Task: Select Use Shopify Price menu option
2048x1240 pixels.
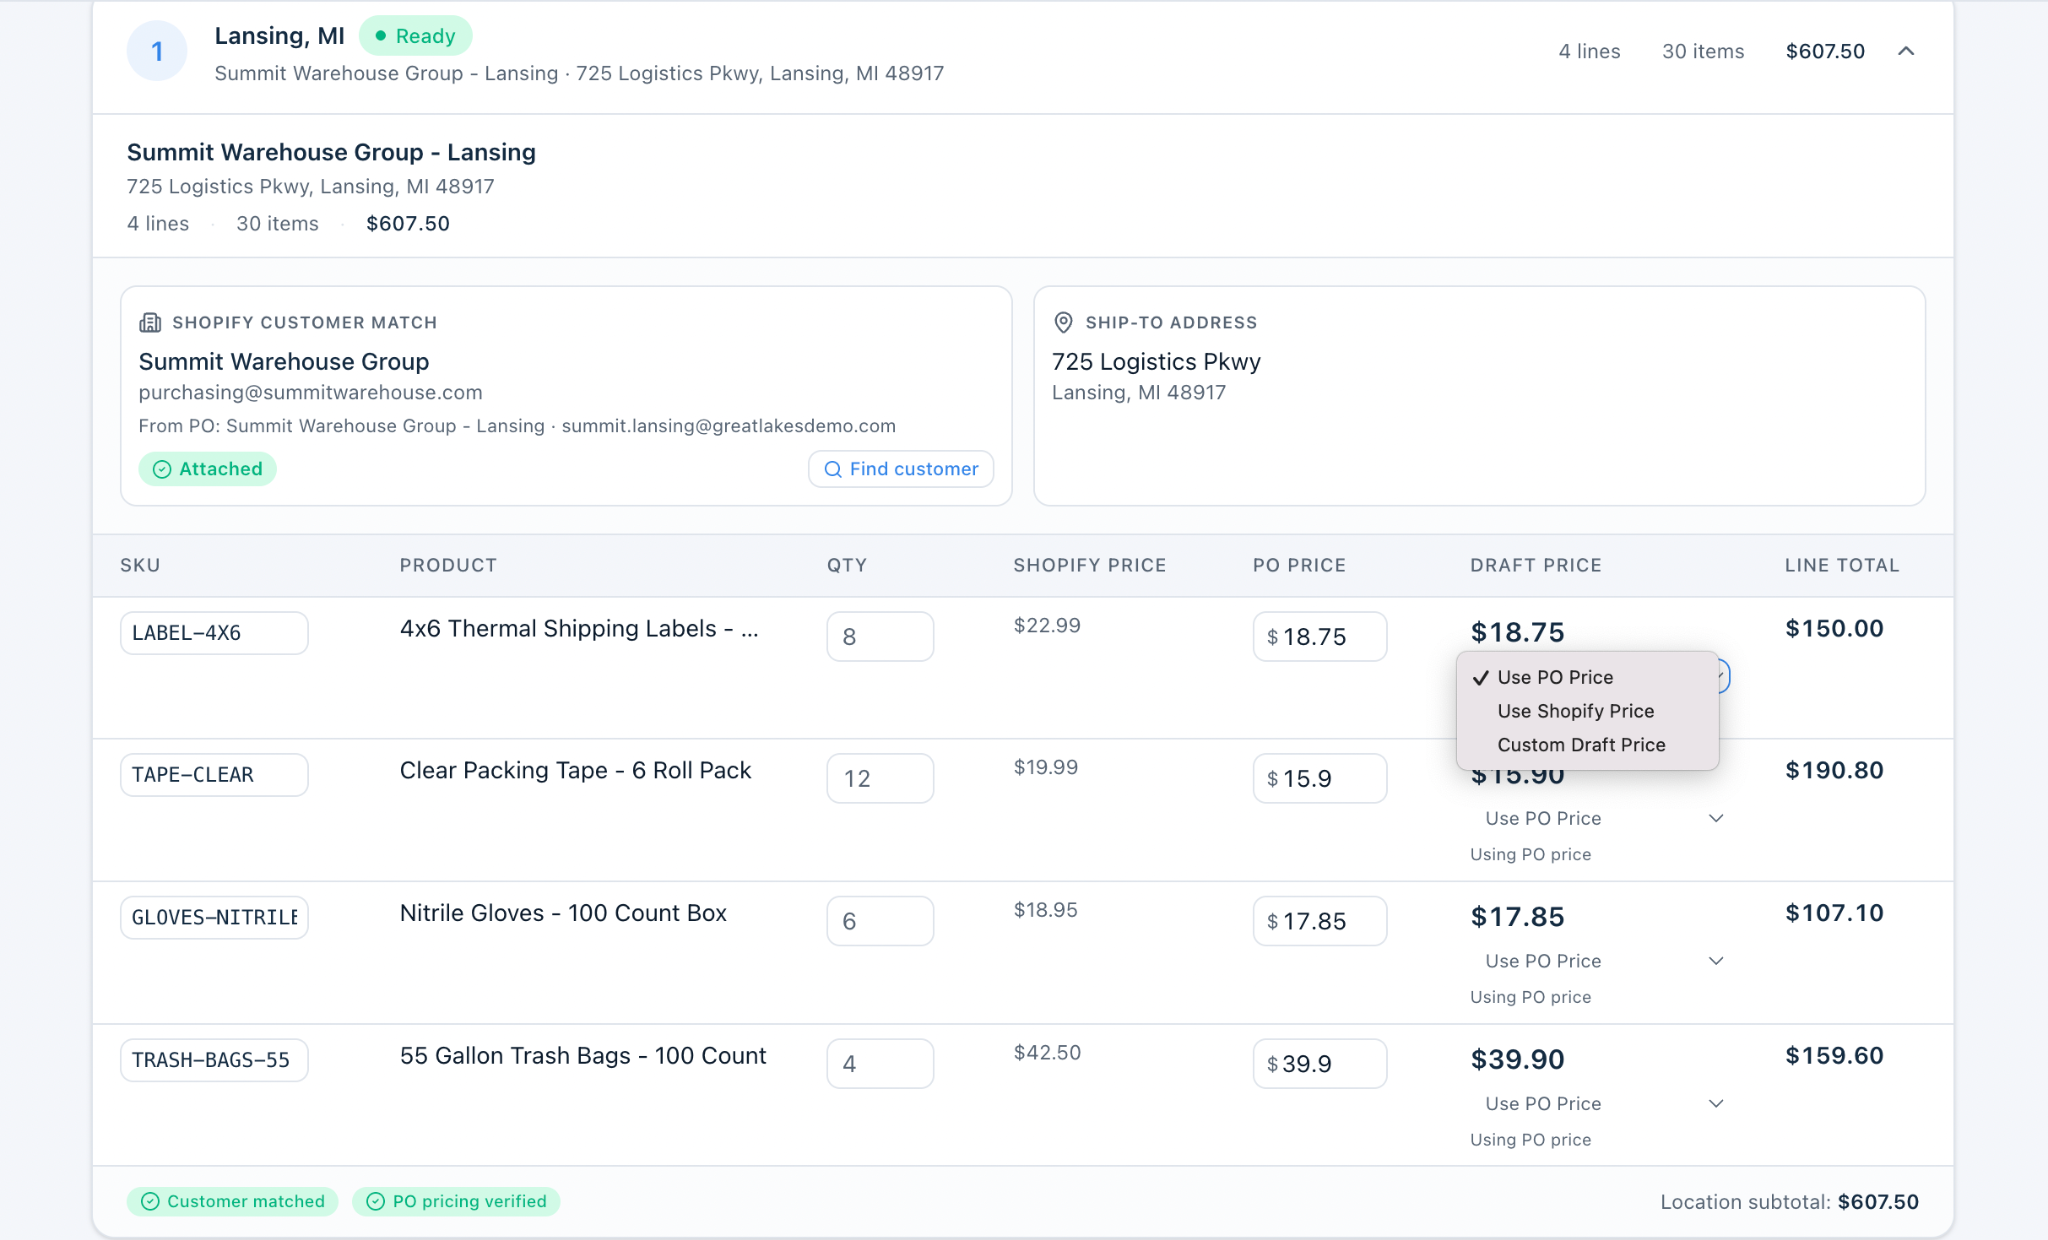Action: coord(1588,711)
